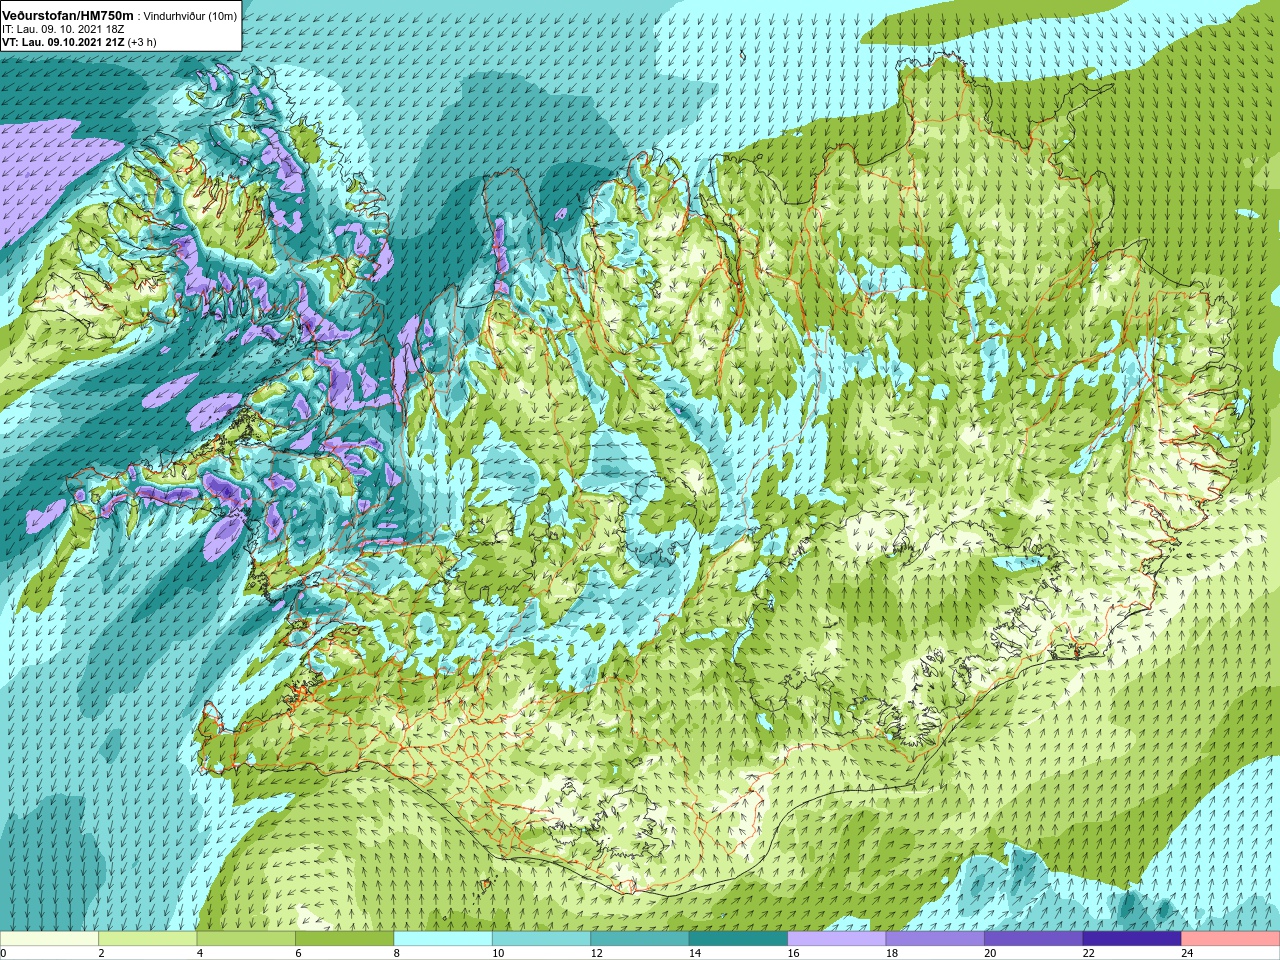This screenshot has width=1280, height=960.
Task: Click the Vindurhviður (10m) label
Action: click(x=190, y=16)
